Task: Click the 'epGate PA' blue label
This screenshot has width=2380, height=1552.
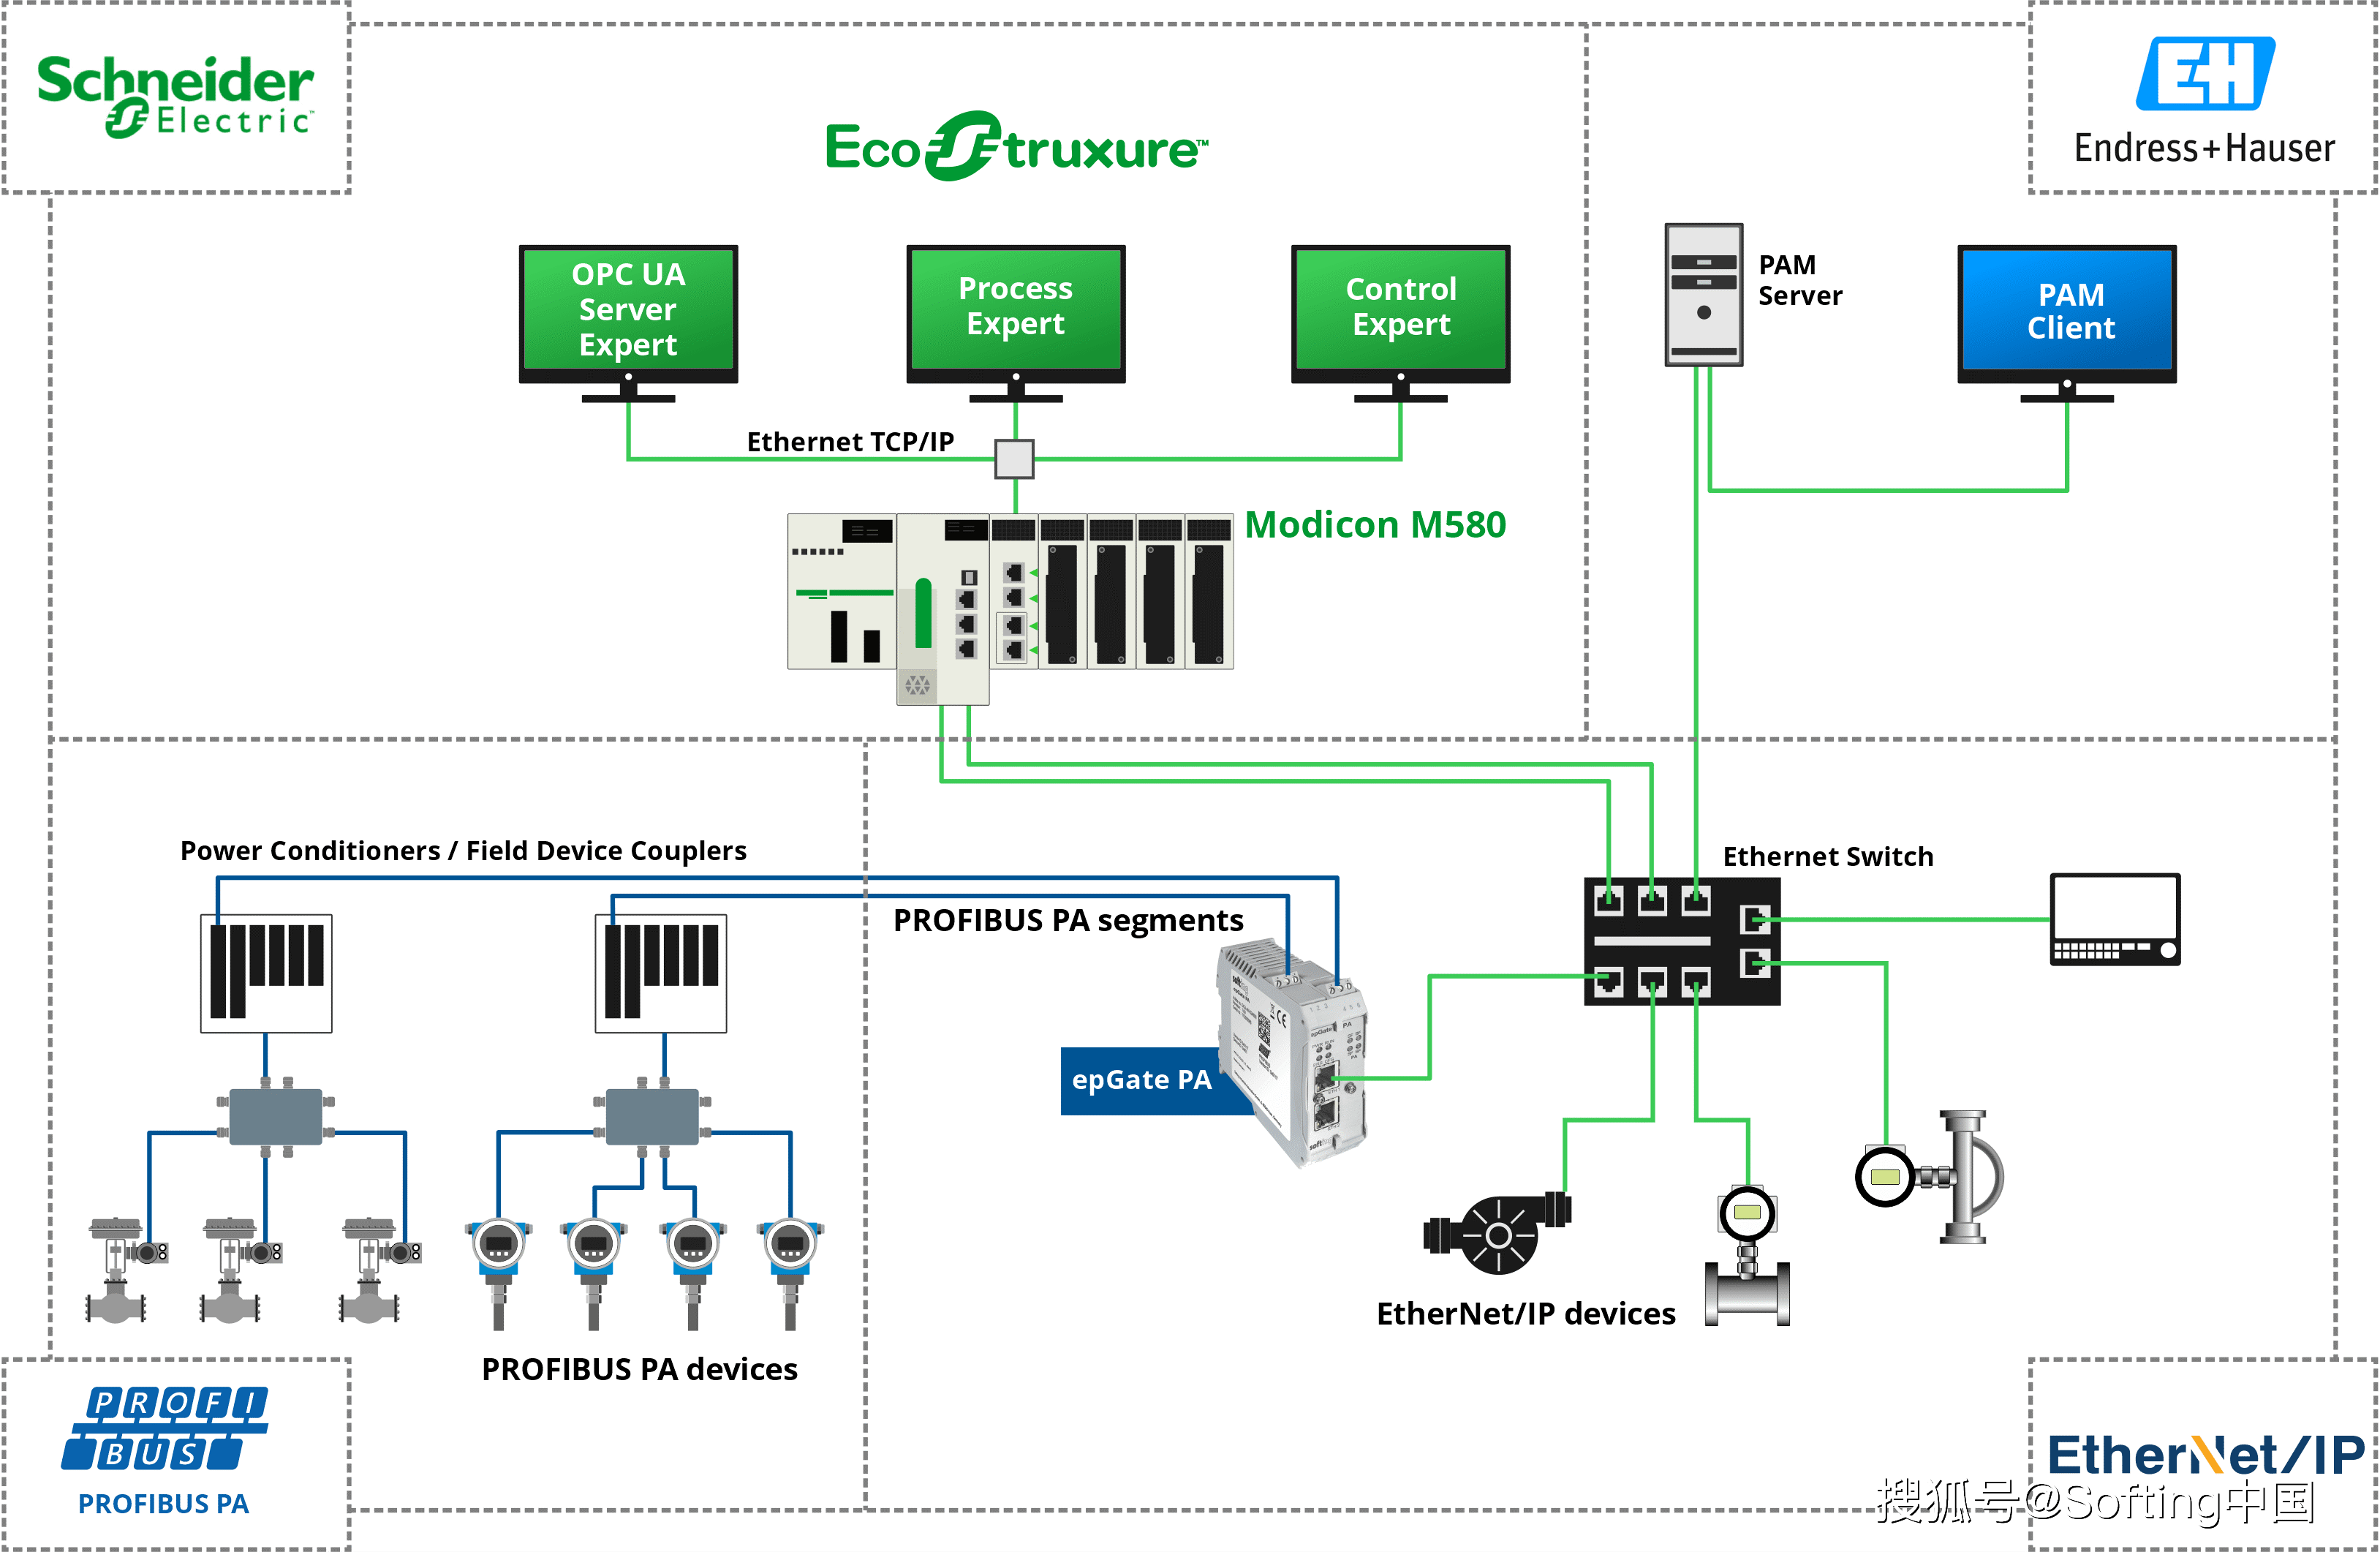Action: [x=1142, y=1080]
